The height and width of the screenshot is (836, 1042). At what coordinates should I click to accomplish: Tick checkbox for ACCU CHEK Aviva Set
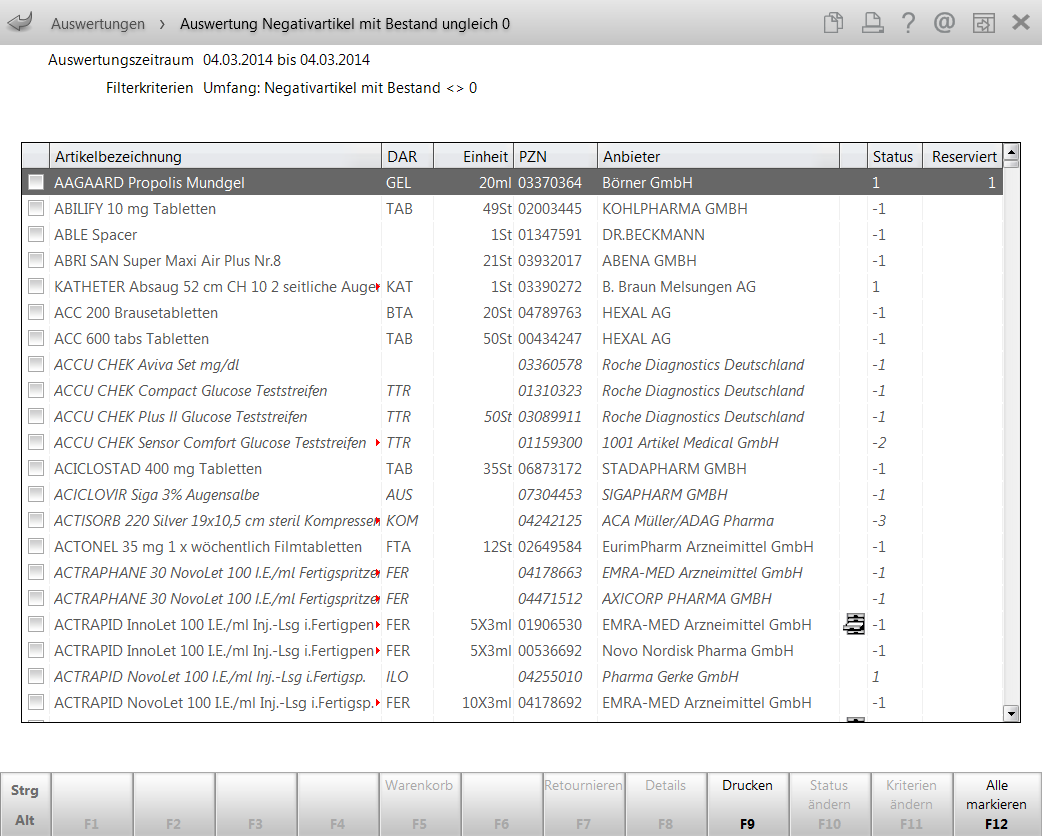click(x=36, y=364)
